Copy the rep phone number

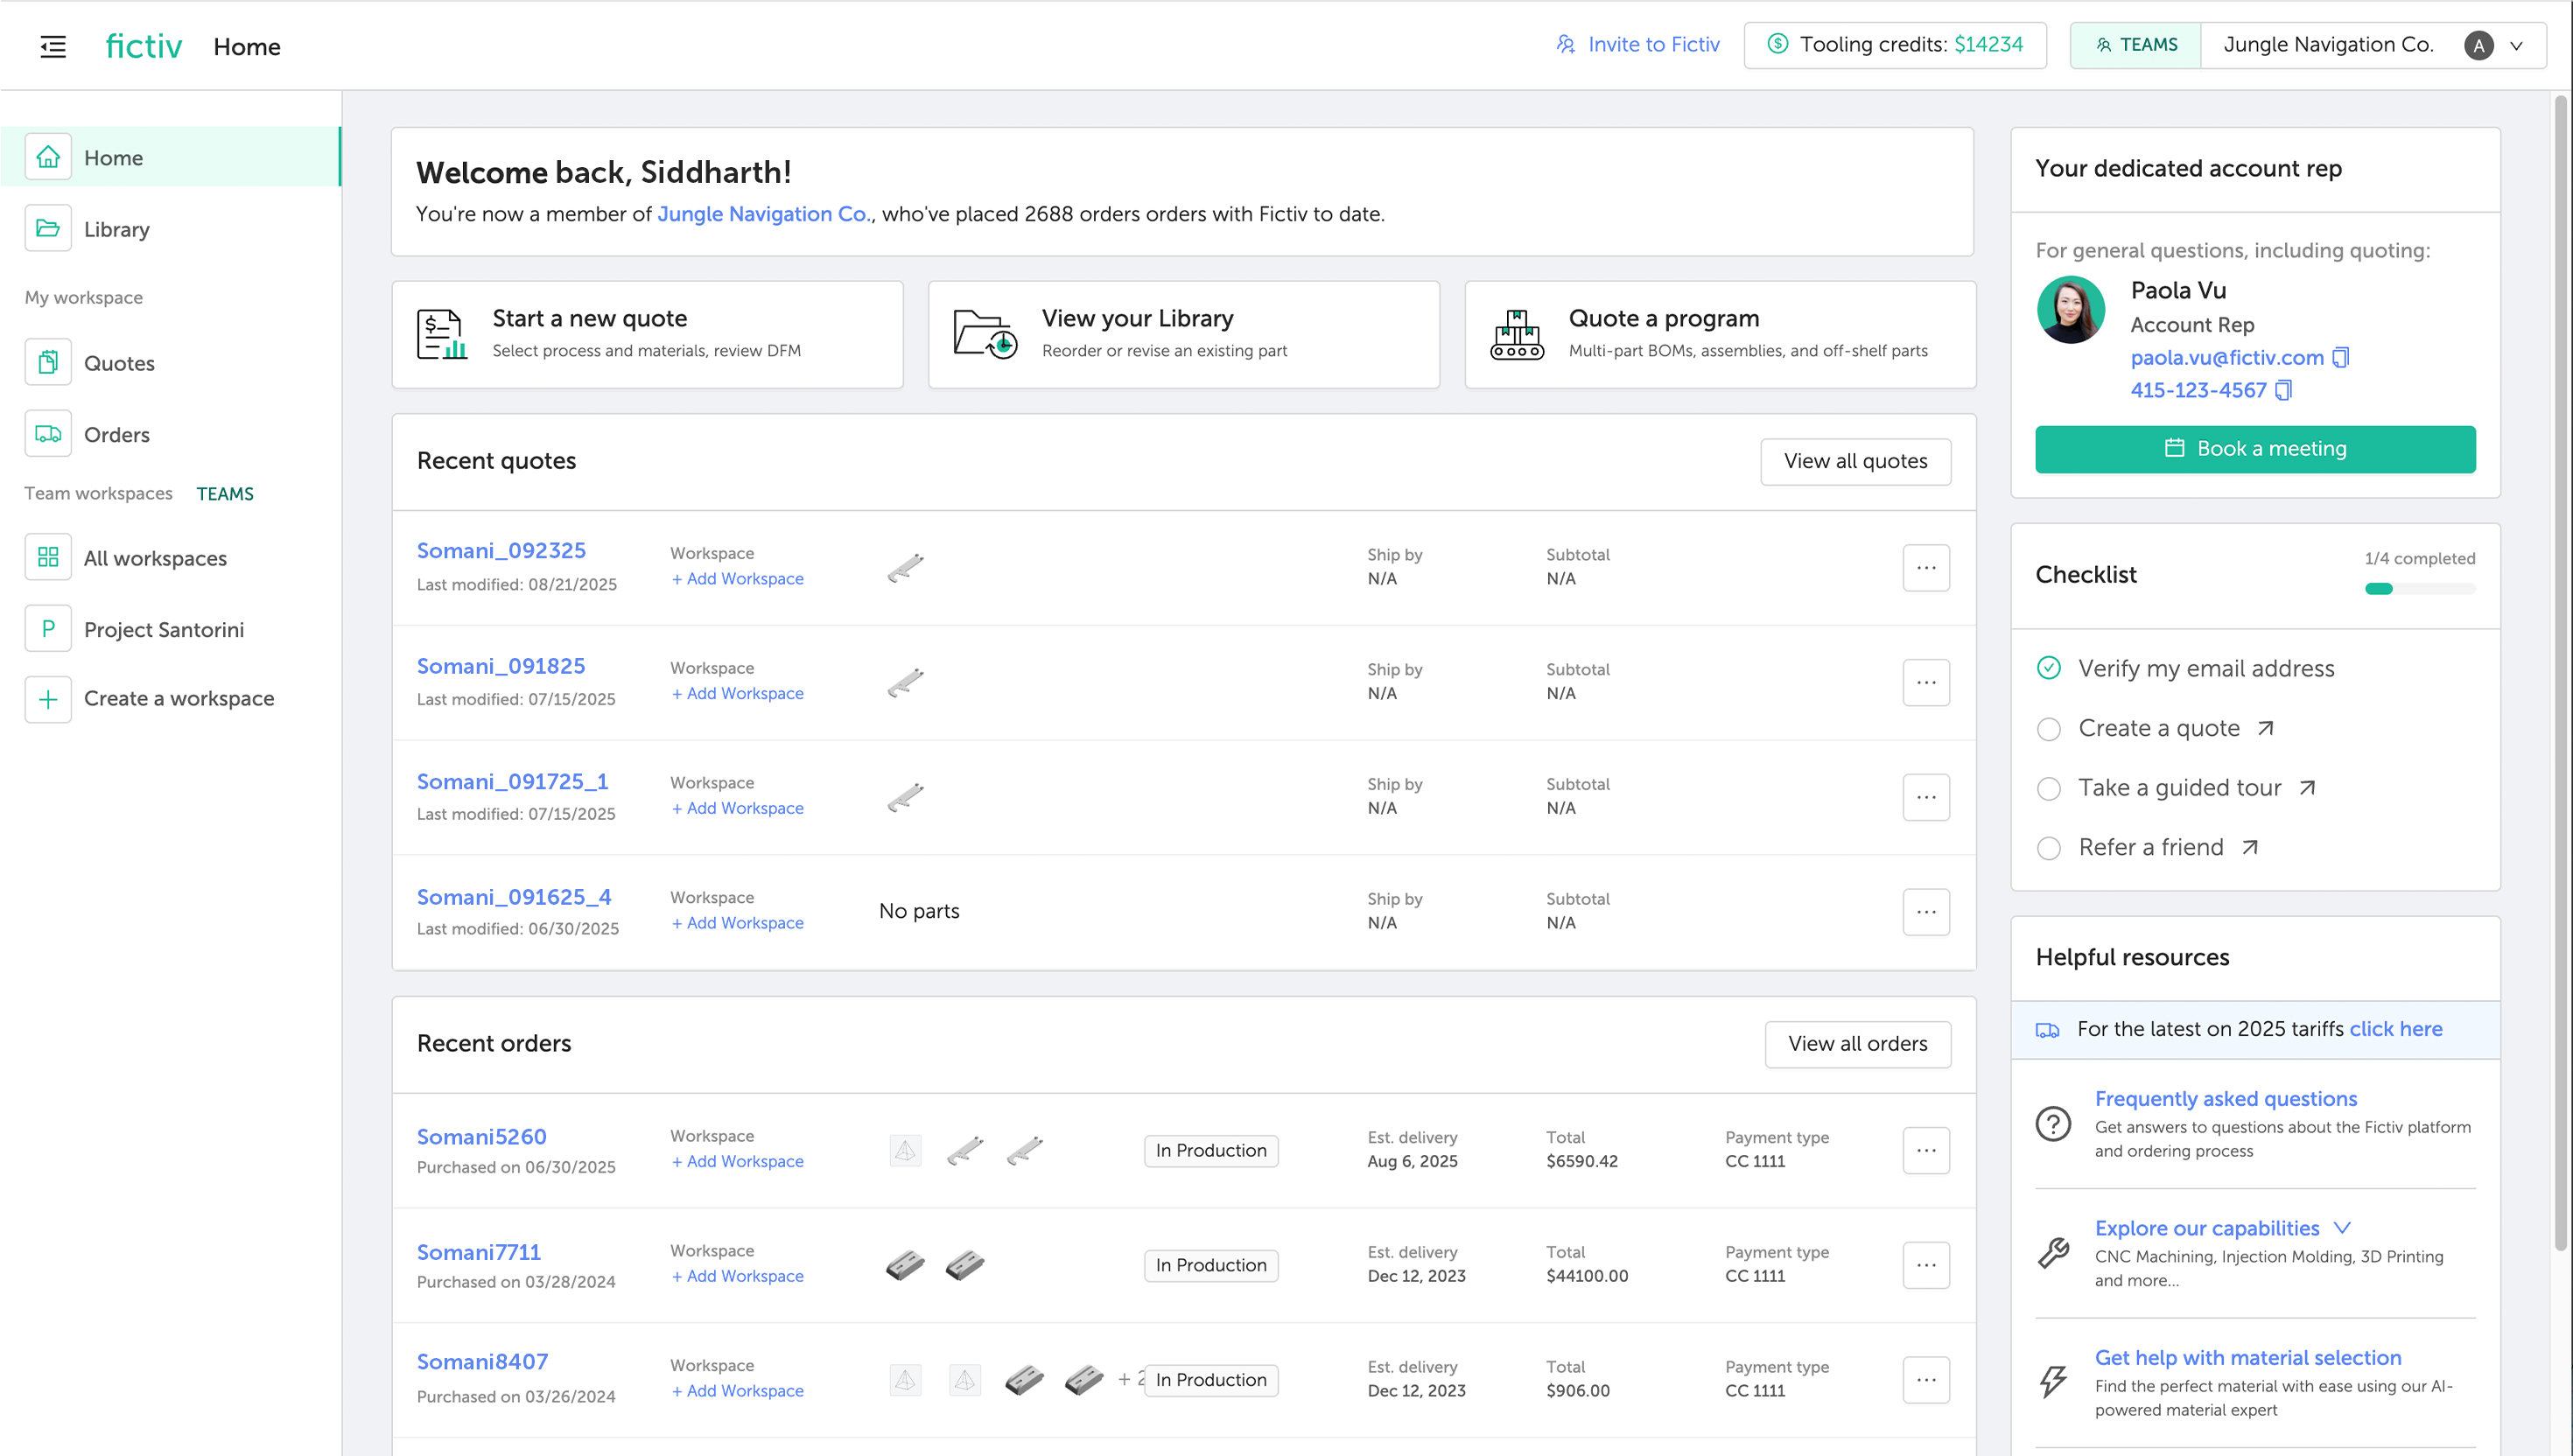coord(2283,390)
